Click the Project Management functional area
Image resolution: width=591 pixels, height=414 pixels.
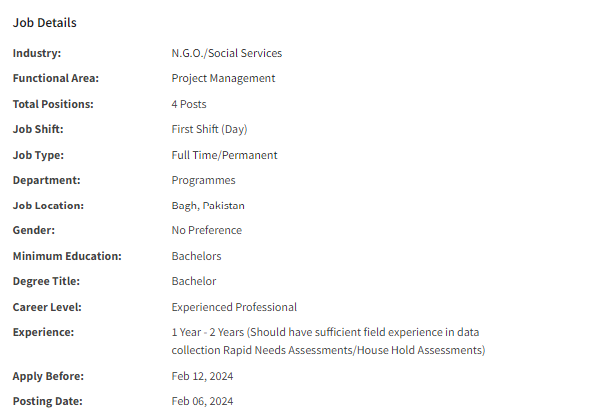tap(223, 78)
